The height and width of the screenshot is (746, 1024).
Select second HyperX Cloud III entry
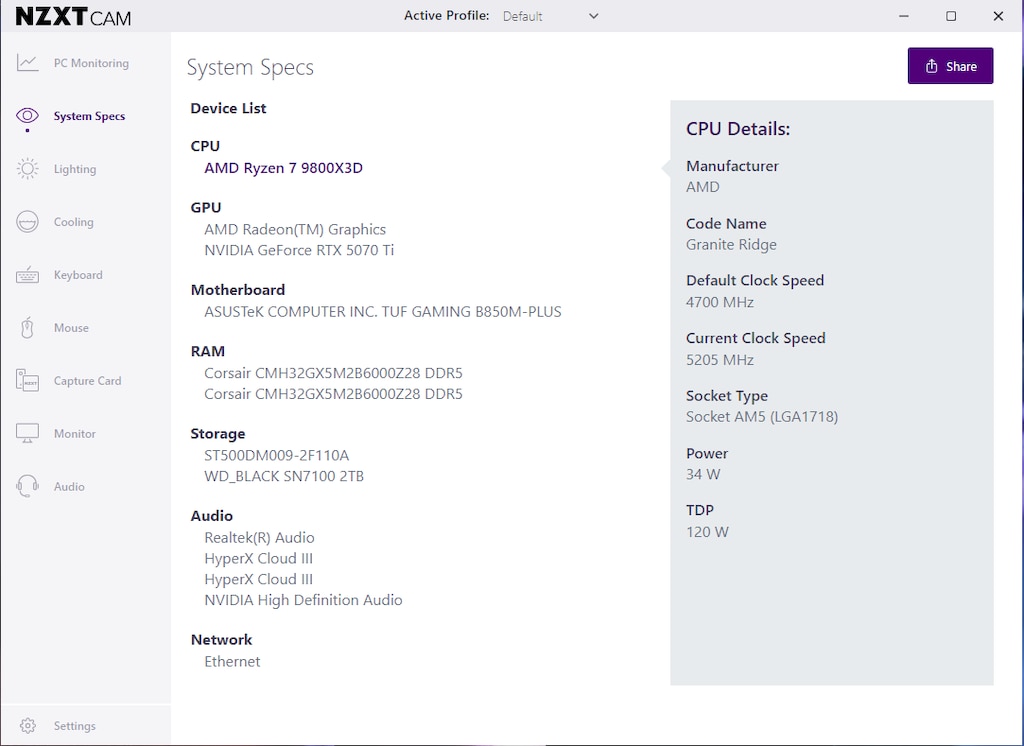coord(258,579)
